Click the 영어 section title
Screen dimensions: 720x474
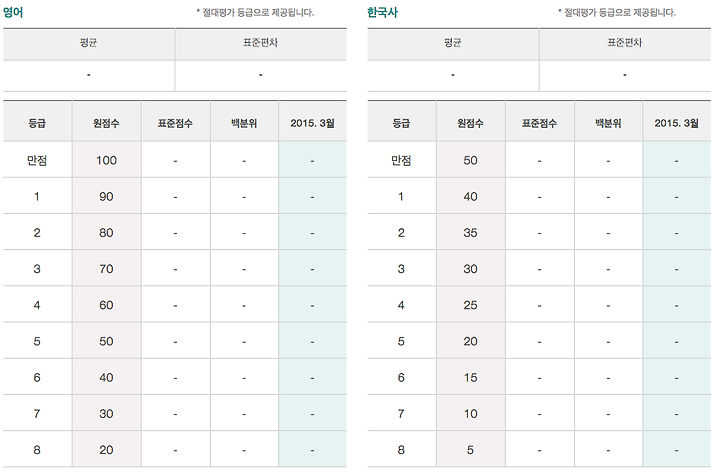click(13, 12)
